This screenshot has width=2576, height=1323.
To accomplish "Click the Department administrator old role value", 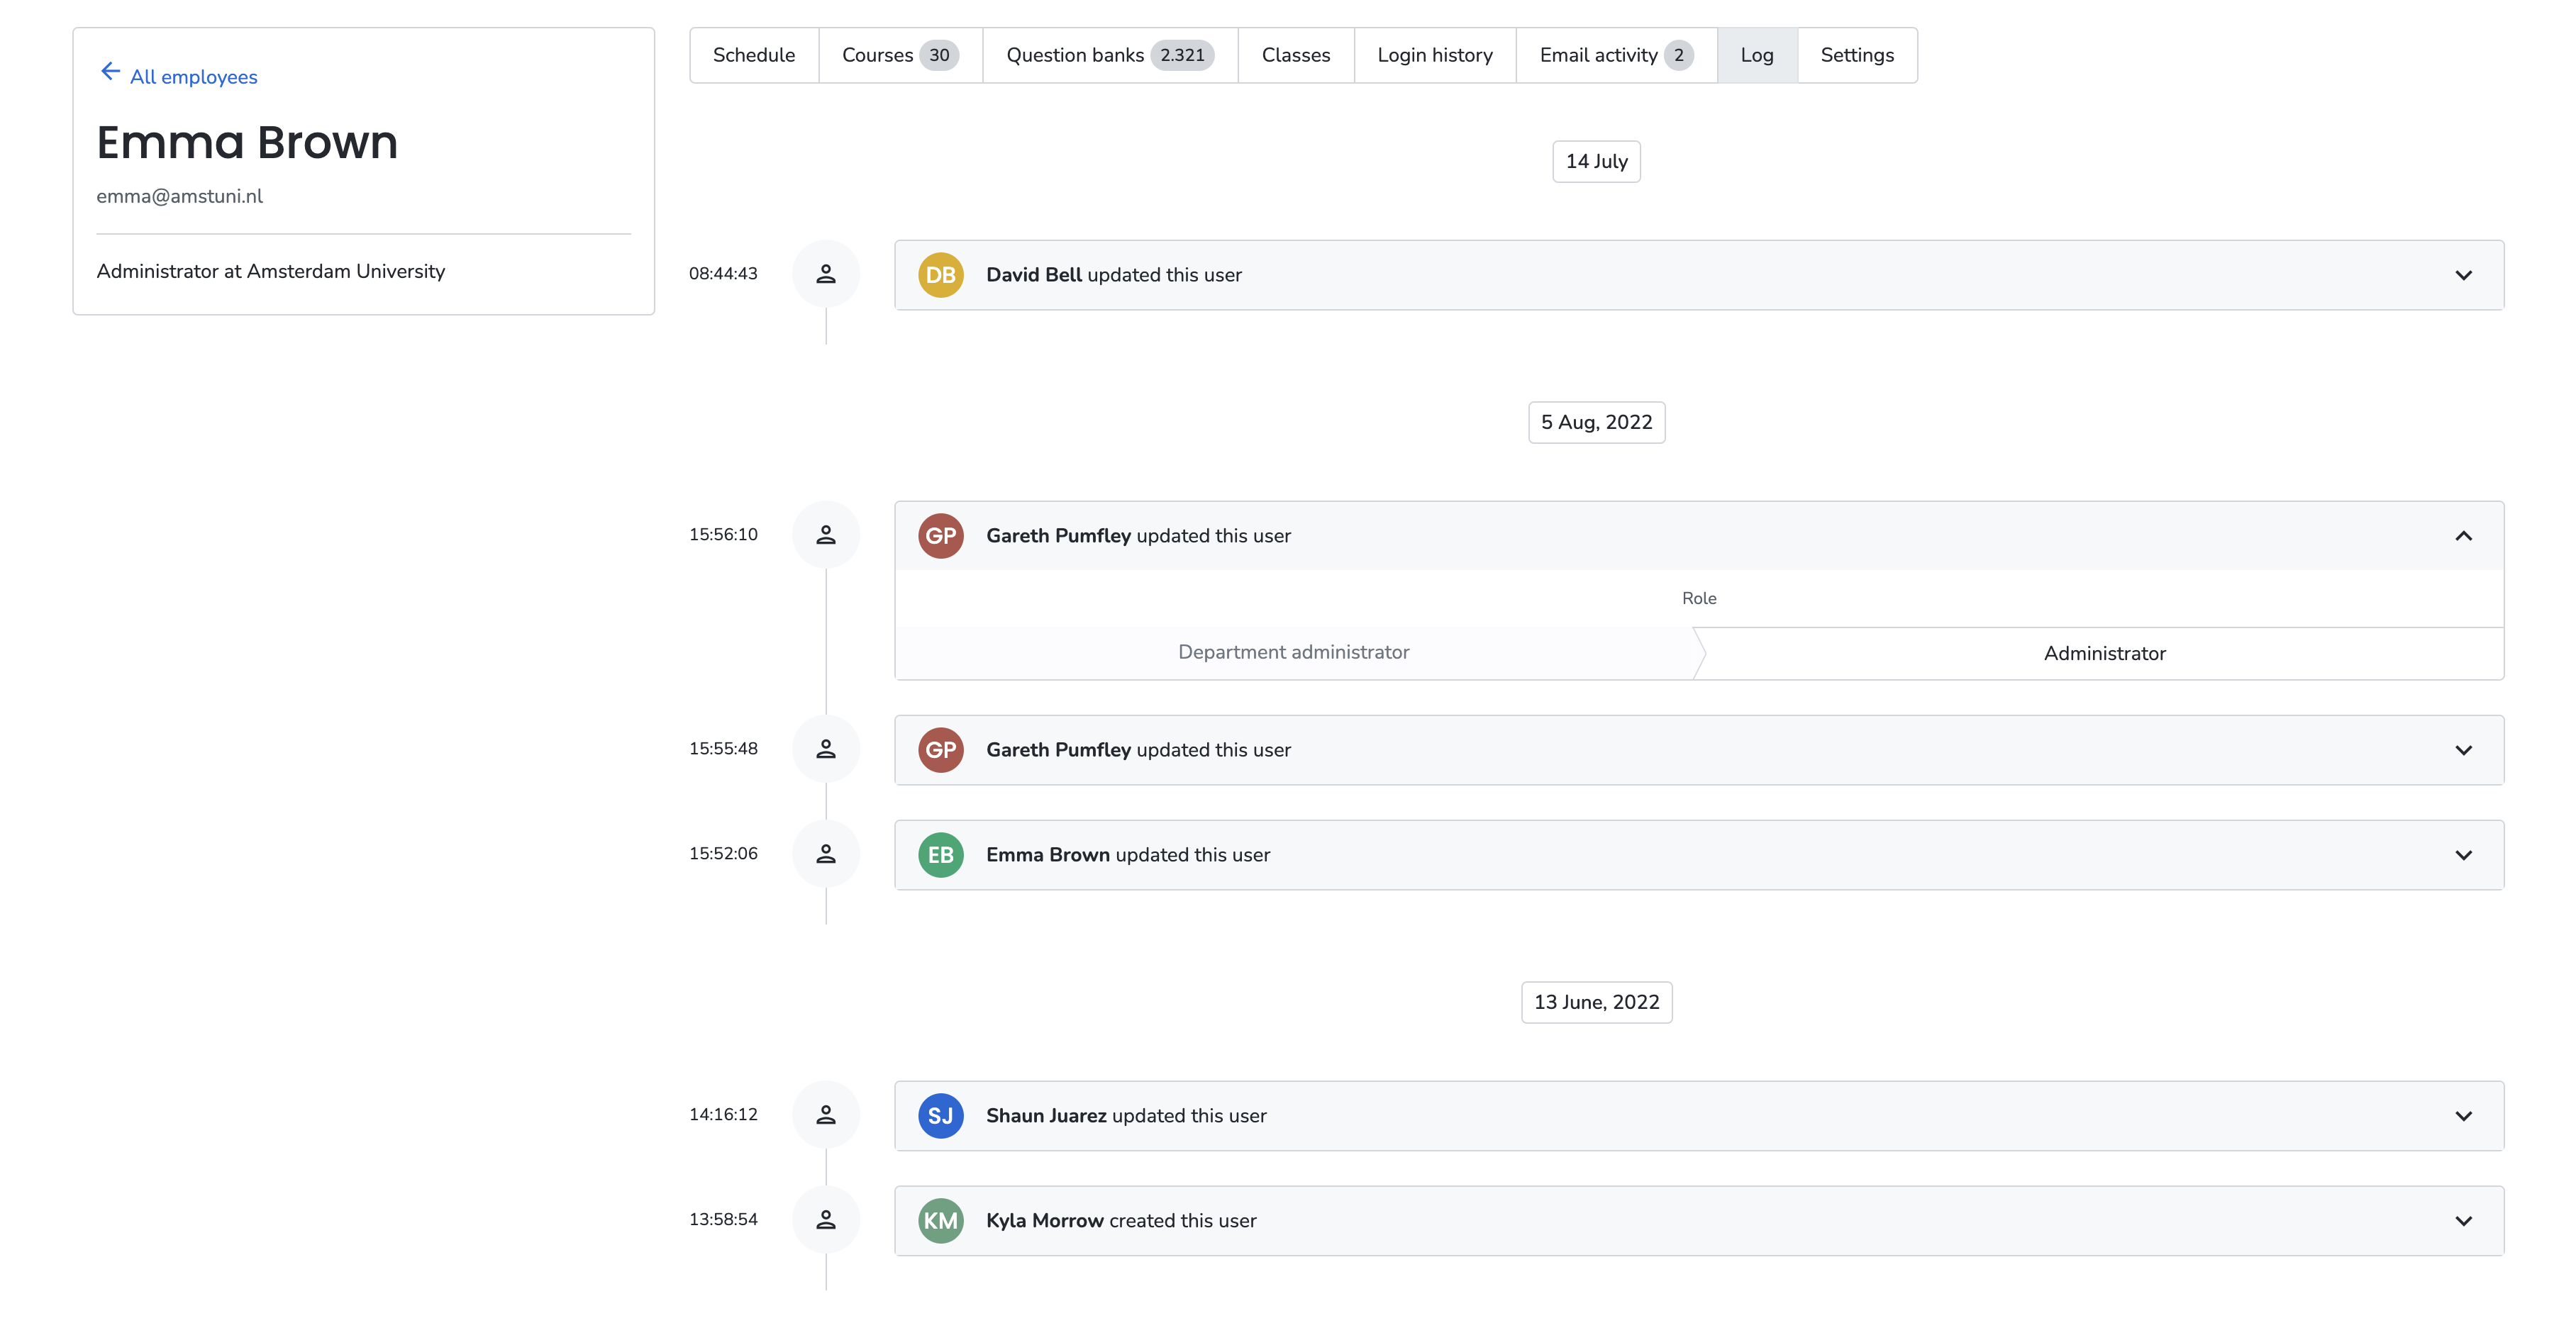I will point(1293,652).
